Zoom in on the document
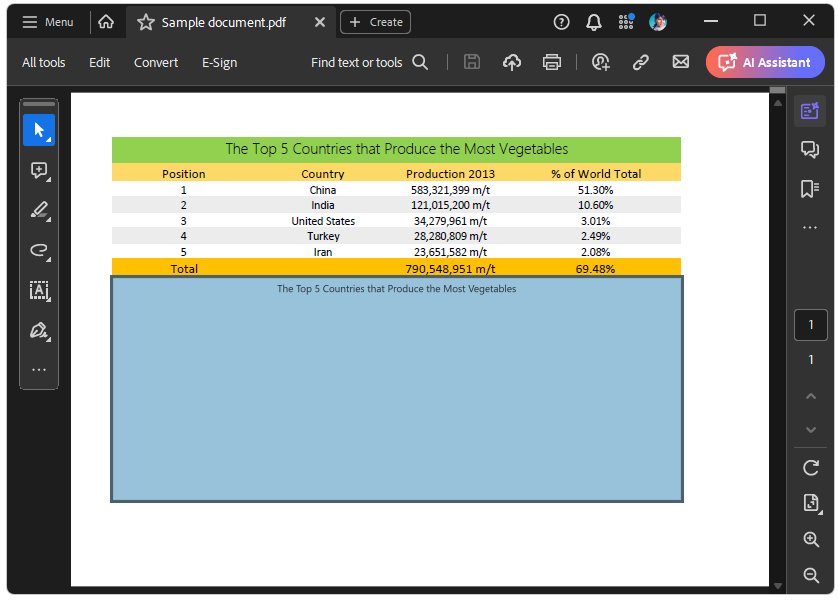The height and width of the screenshot is (600, 838). tap(811, 539)
